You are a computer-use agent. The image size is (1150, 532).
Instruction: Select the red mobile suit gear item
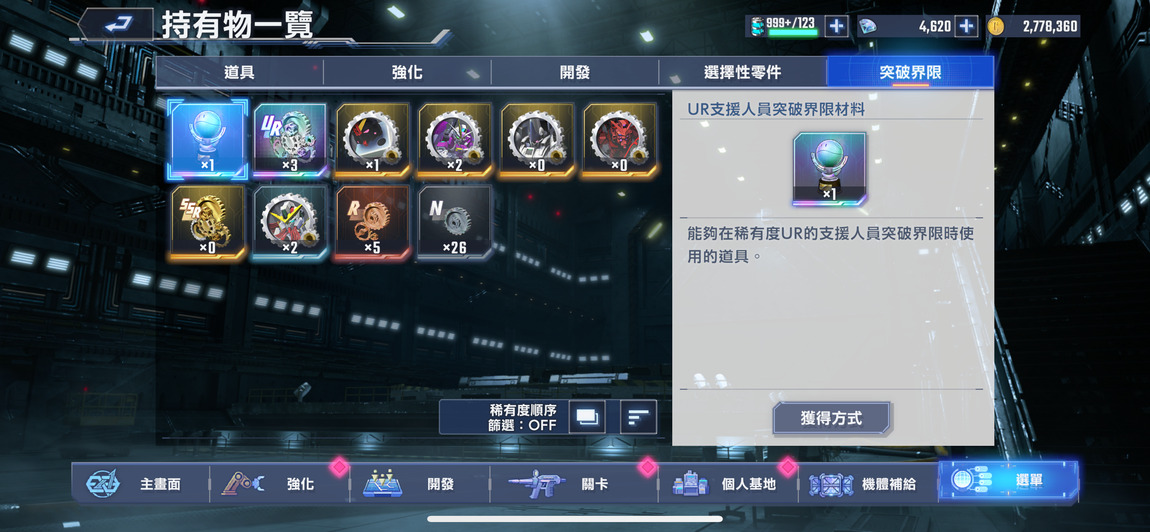click(619, 141)
